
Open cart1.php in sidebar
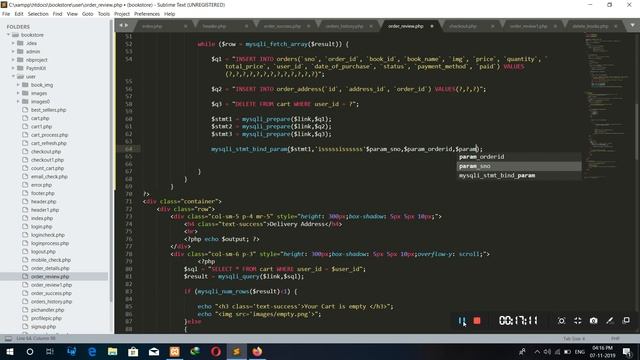(41, 127)
